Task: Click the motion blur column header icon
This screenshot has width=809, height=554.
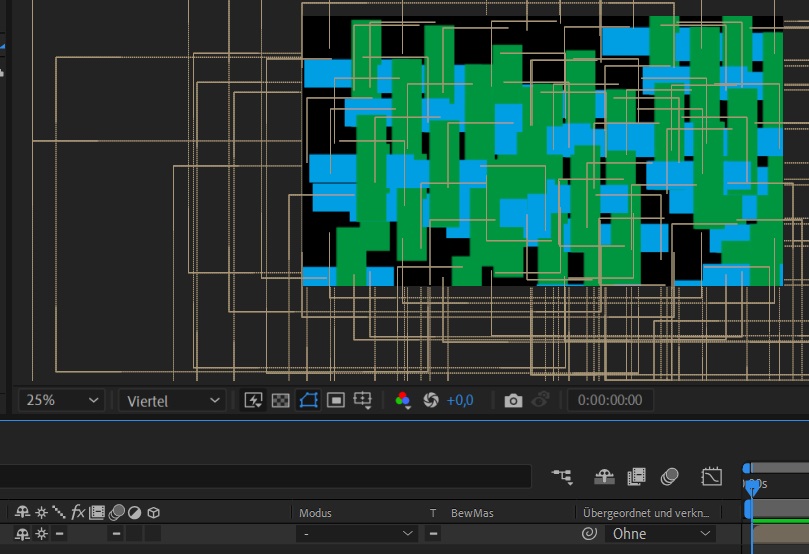Action: coord(117,512)
